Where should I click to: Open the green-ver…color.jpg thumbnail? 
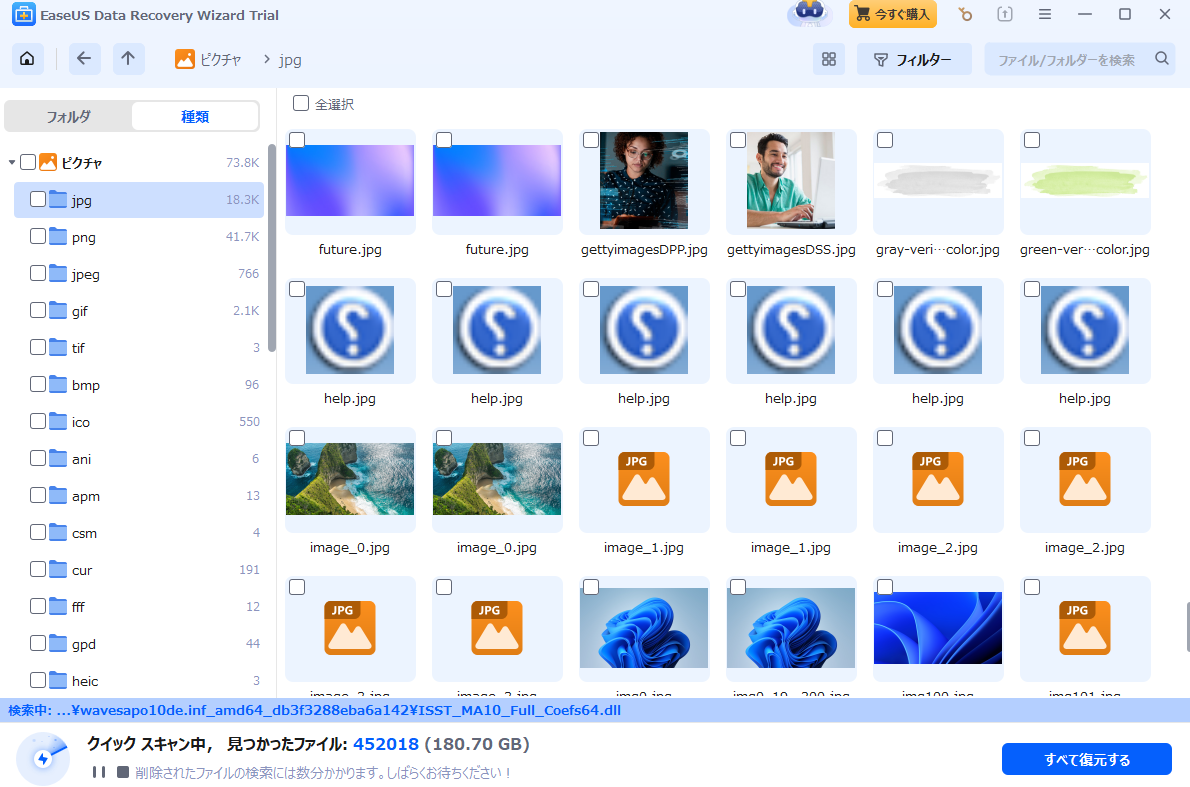pyautogui.click(x=1085, y=181)
